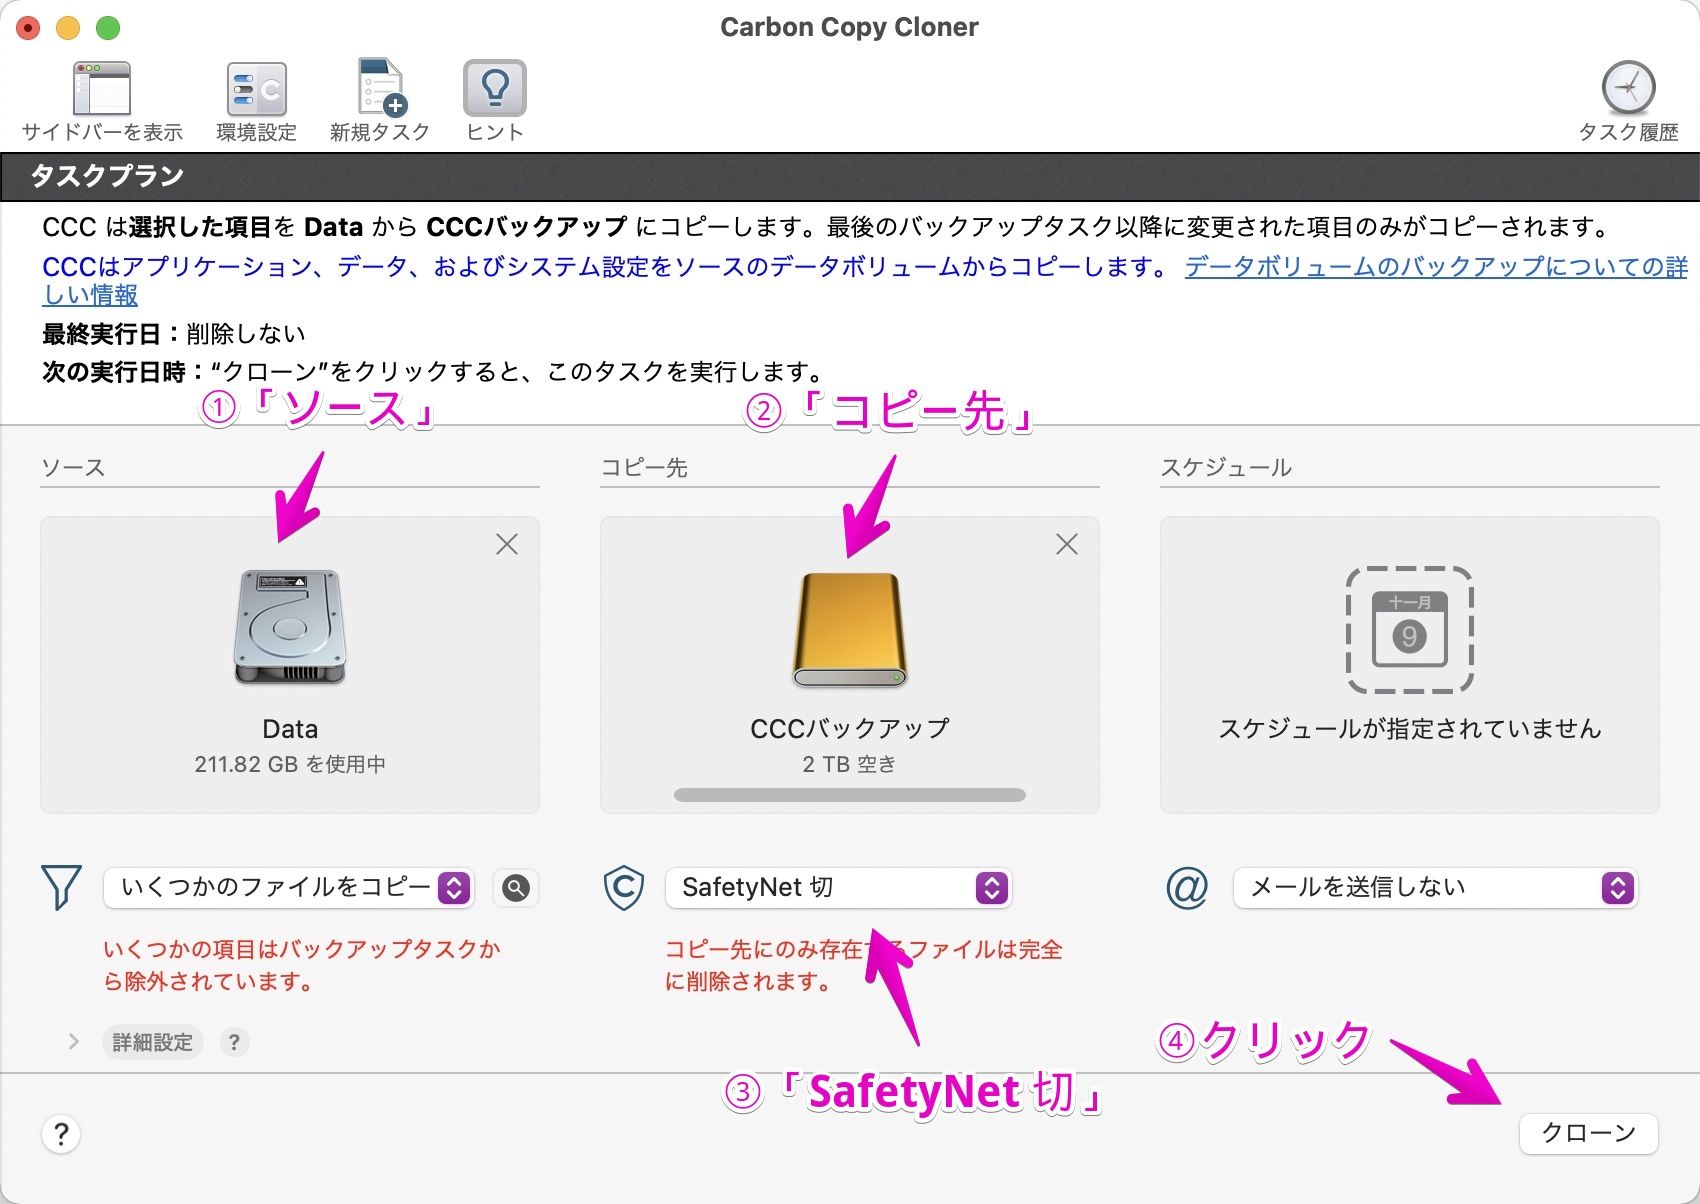The width and height of the screenshot is (1700, 1204).
Task: Open 環境設定 preferences icon
Action: point(257,90)
